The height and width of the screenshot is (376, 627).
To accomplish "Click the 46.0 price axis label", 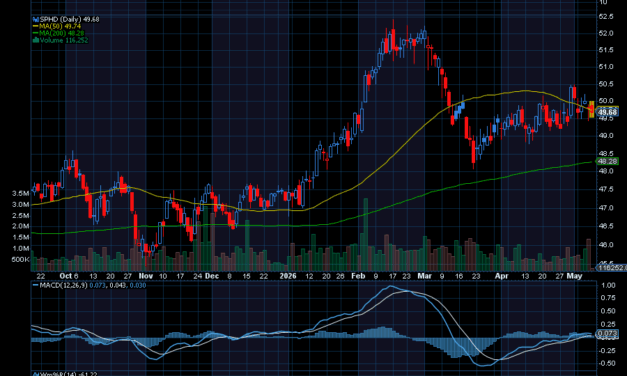I will pos(606,244).
